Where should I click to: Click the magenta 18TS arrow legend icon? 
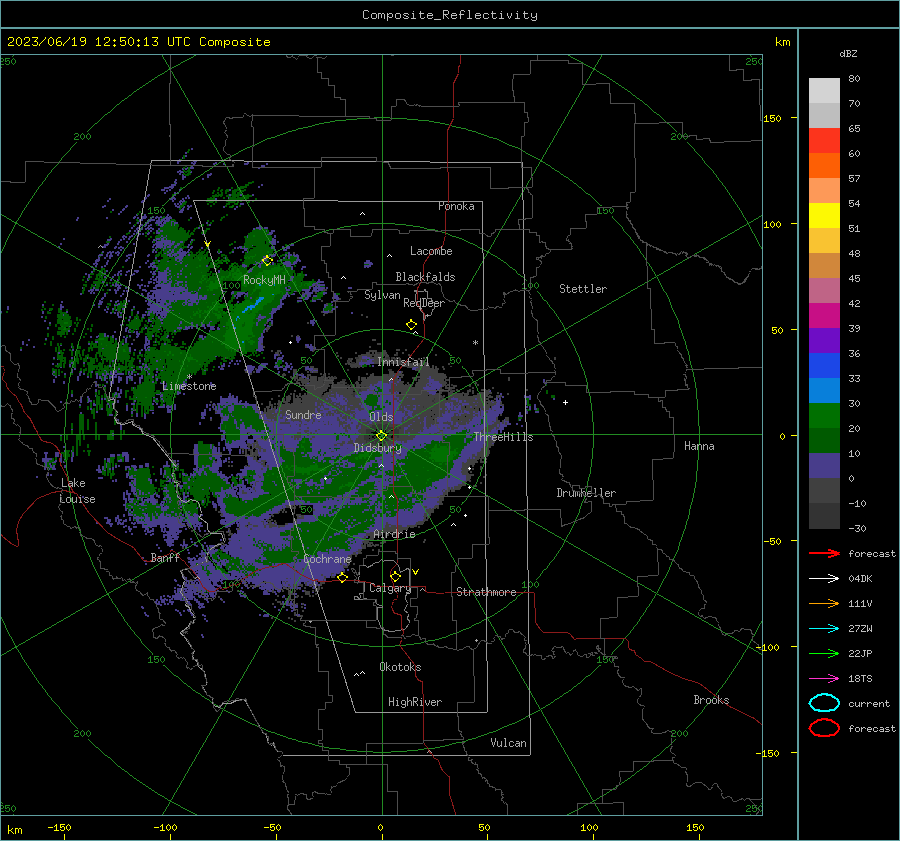tap(824, 679)
